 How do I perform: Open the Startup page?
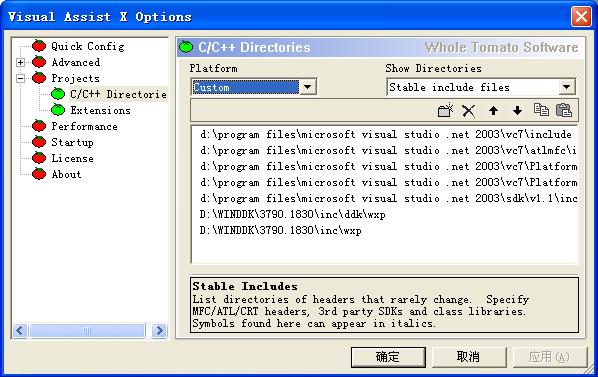(72, 142)
